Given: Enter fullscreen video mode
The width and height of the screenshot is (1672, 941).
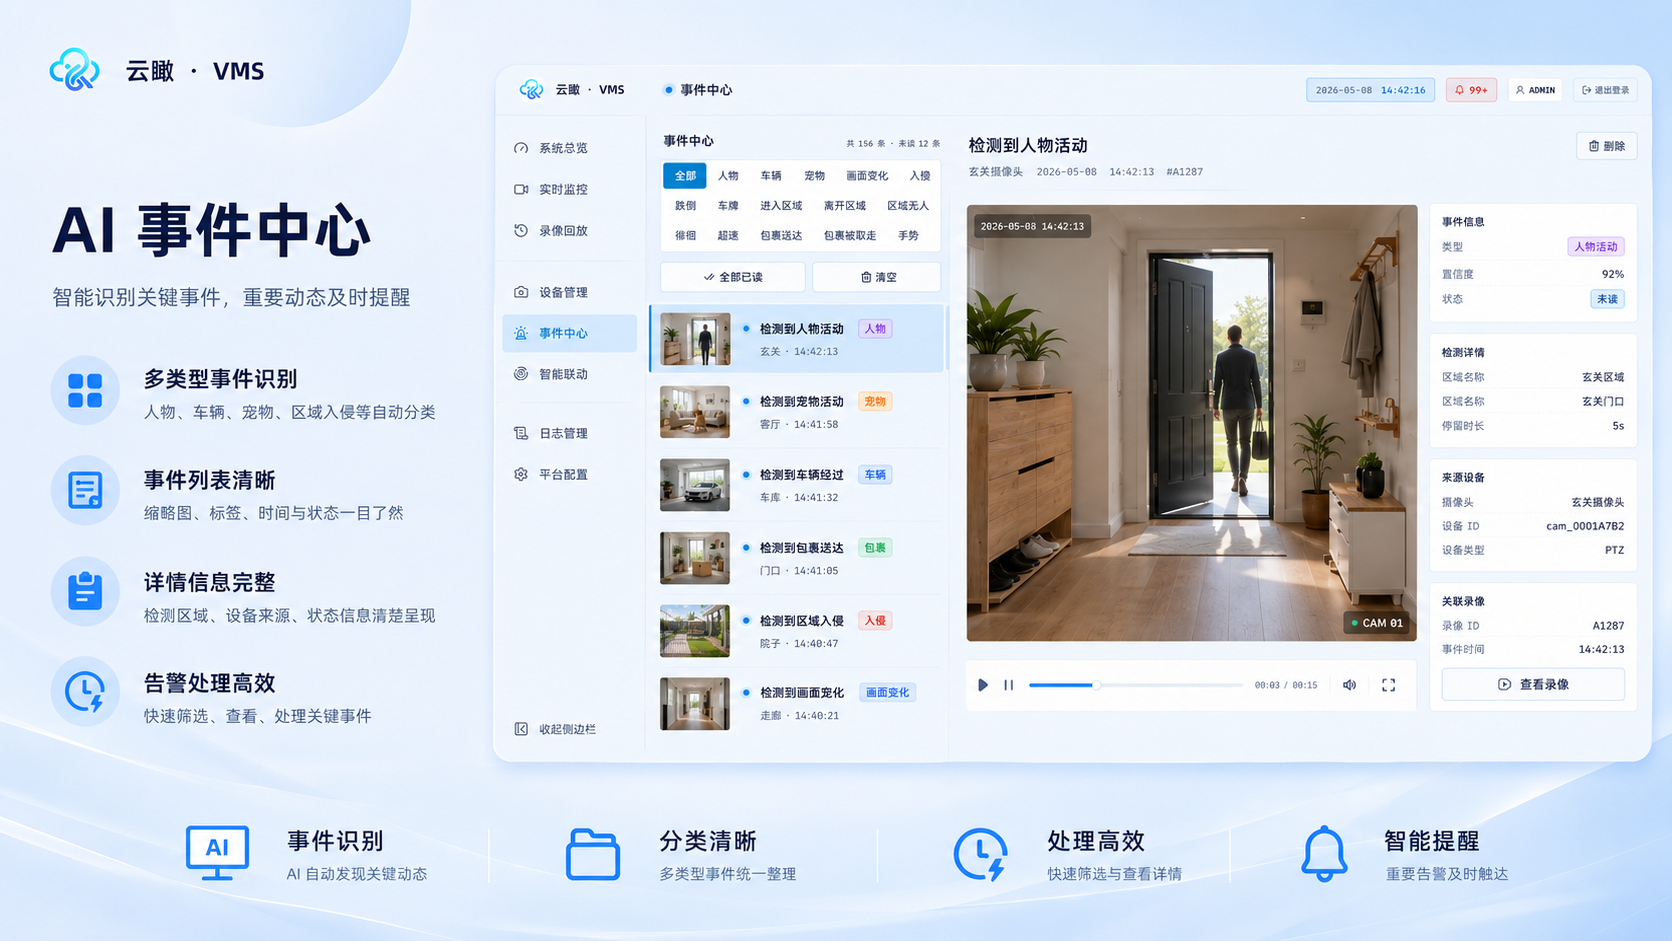Looking at the screenshot, I should [x=1388, y=685].
